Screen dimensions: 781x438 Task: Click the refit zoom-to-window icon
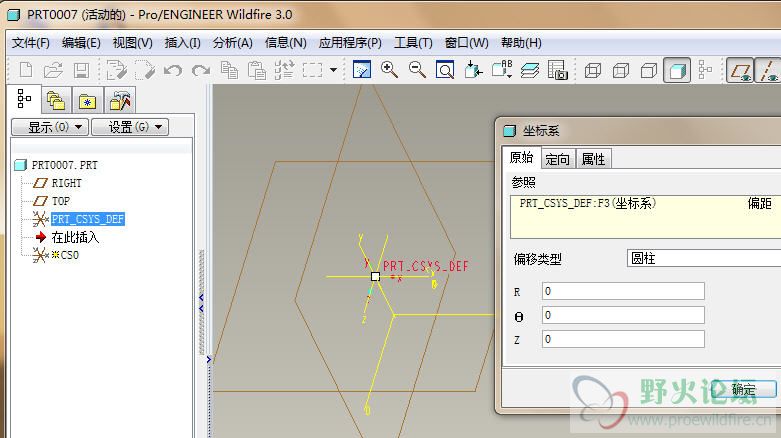click(x=445, y=70)
